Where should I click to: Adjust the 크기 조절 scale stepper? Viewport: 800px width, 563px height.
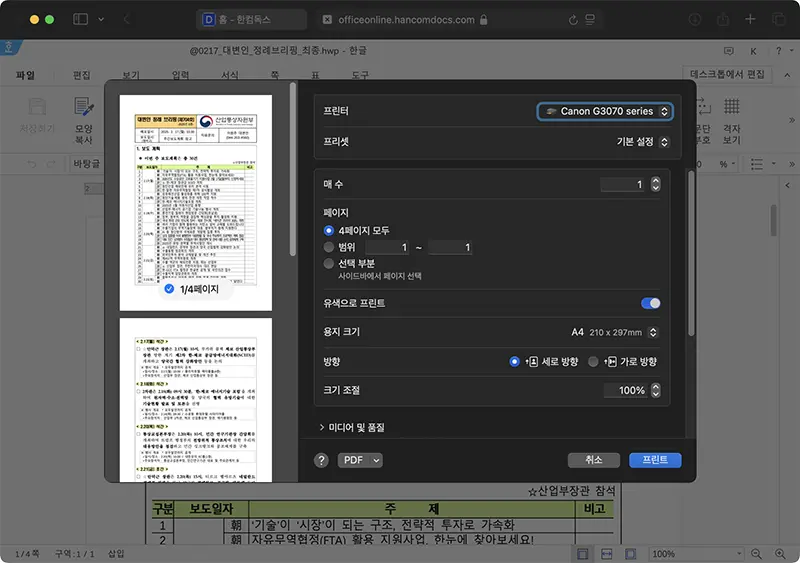(656, 390)
